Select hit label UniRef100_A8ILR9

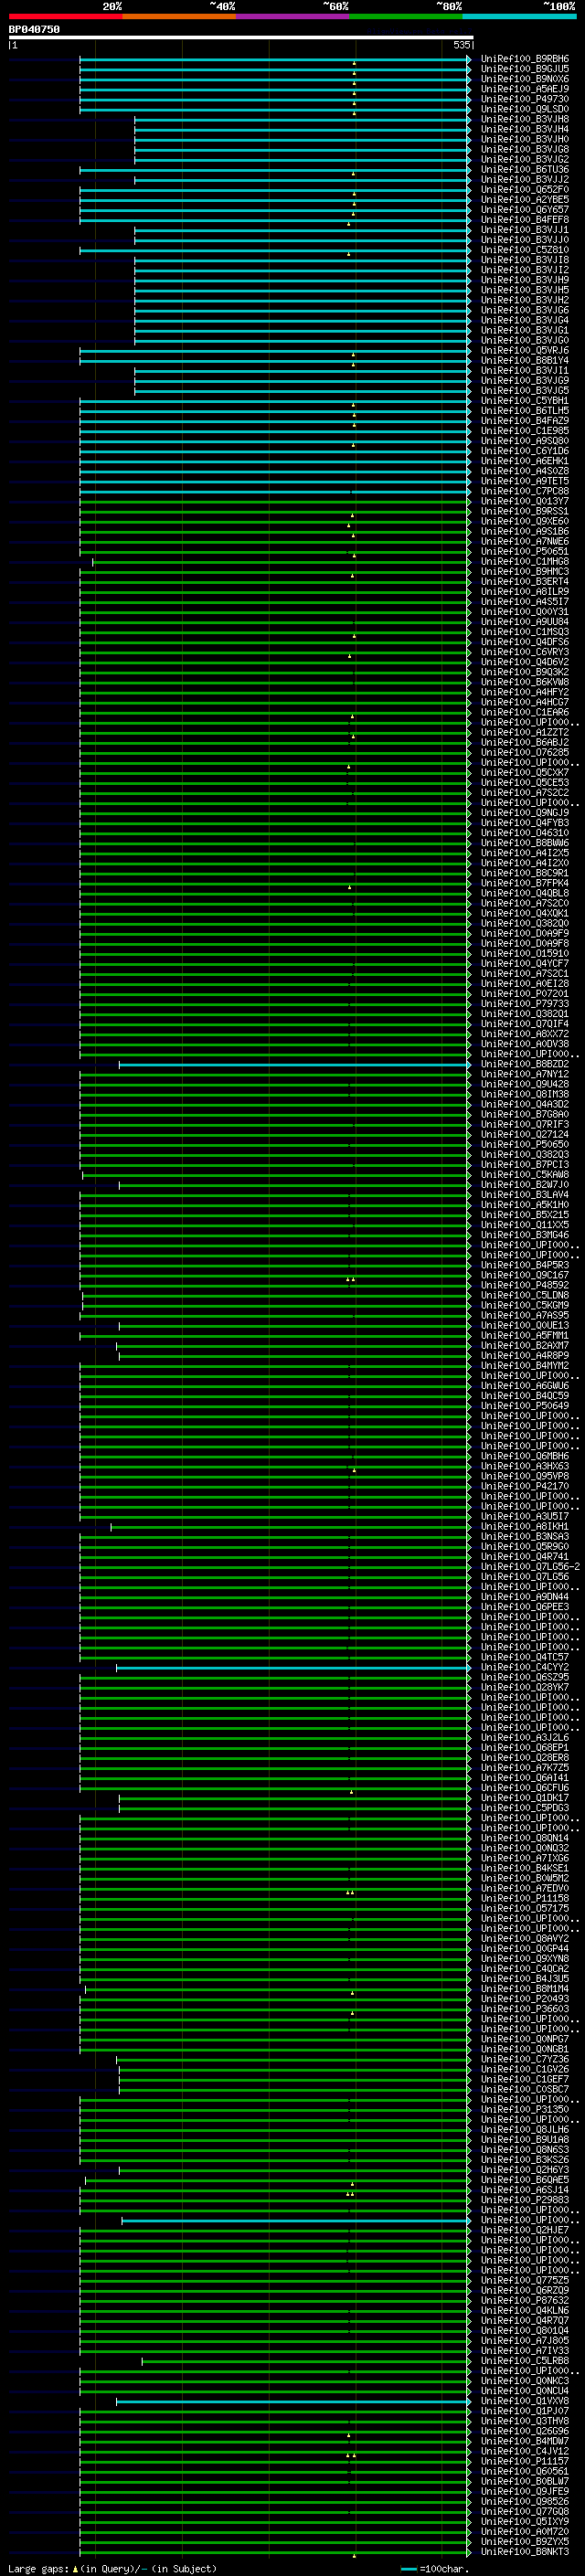point(525,591)
